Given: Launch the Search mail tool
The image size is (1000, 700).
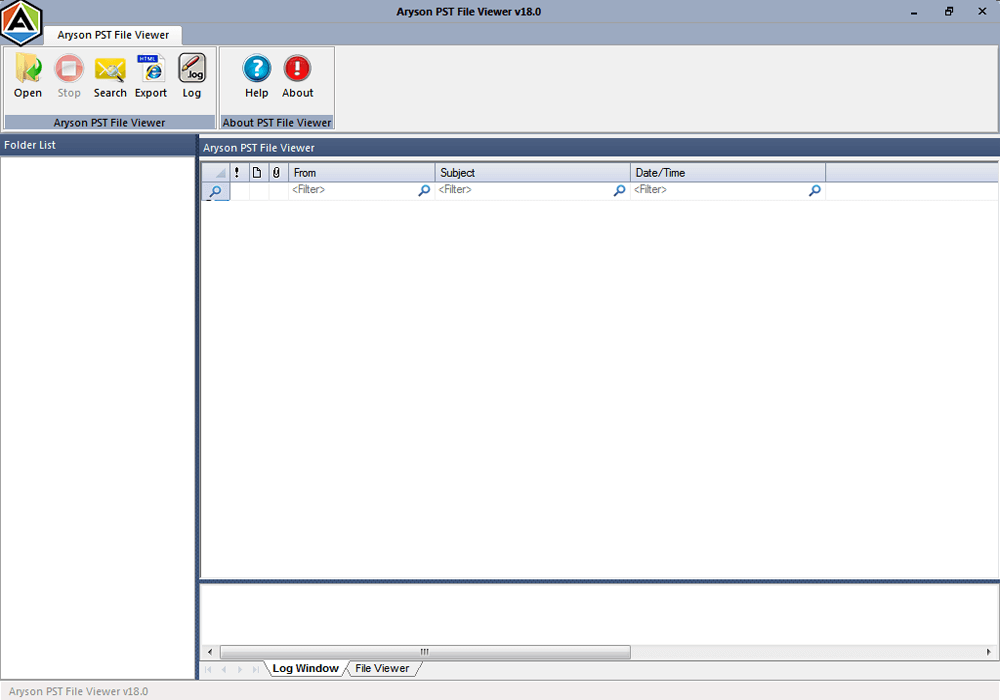Looking at the screenshot, I should coord(110,77).
